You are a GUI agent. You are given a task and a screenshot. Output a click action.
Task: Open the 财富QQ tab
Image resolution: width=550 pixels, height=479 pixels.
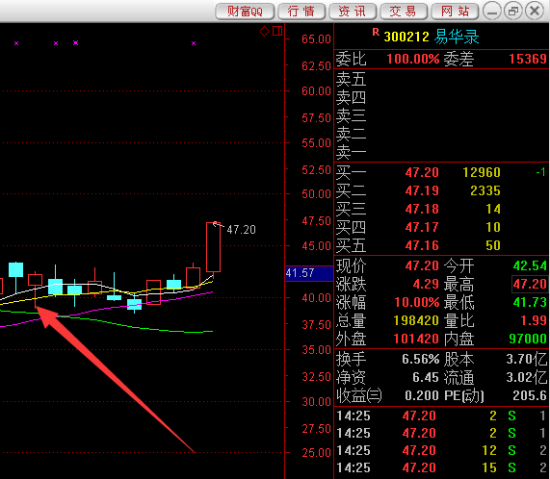(x=245, y=12)
